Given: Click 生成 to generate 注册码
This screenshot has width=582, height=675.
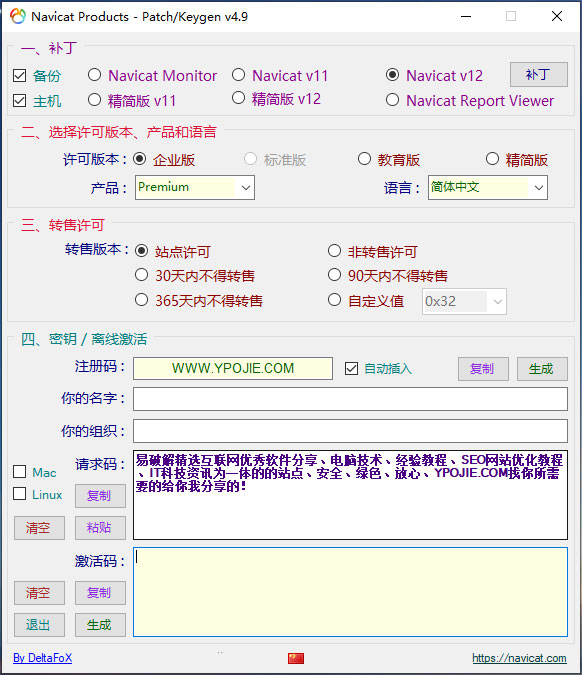Looking at the screenshot, I should click(x=542, y=369).
